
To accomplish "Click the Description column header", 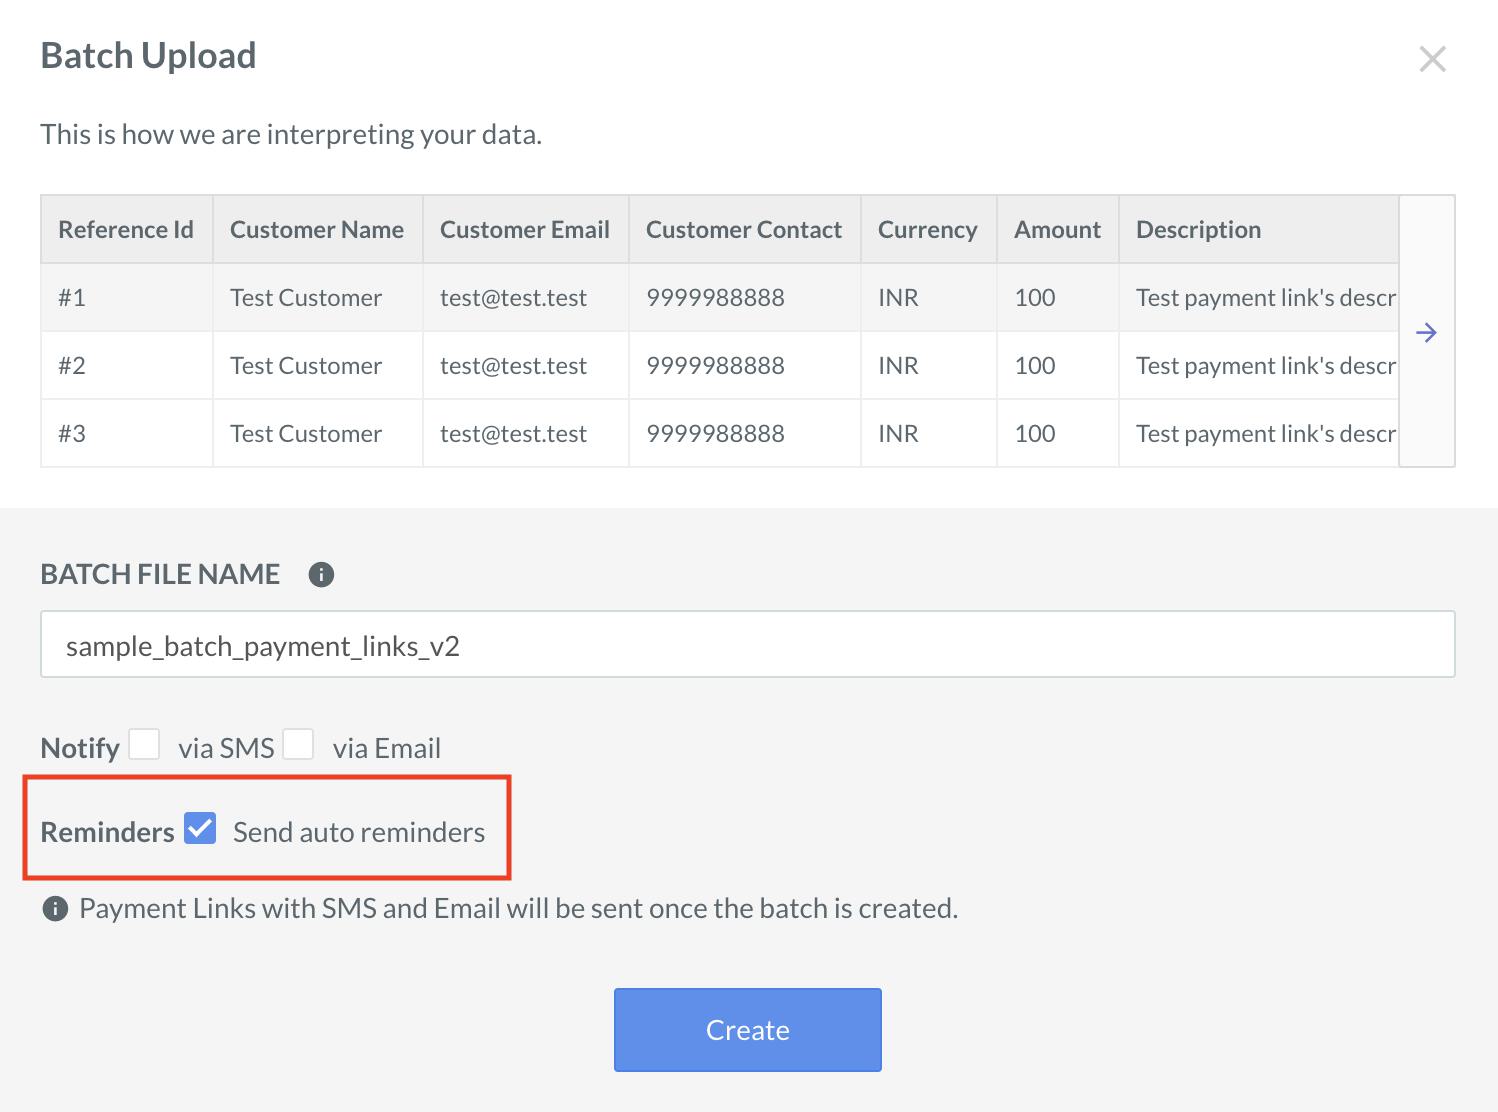I will click(1258, 230).
